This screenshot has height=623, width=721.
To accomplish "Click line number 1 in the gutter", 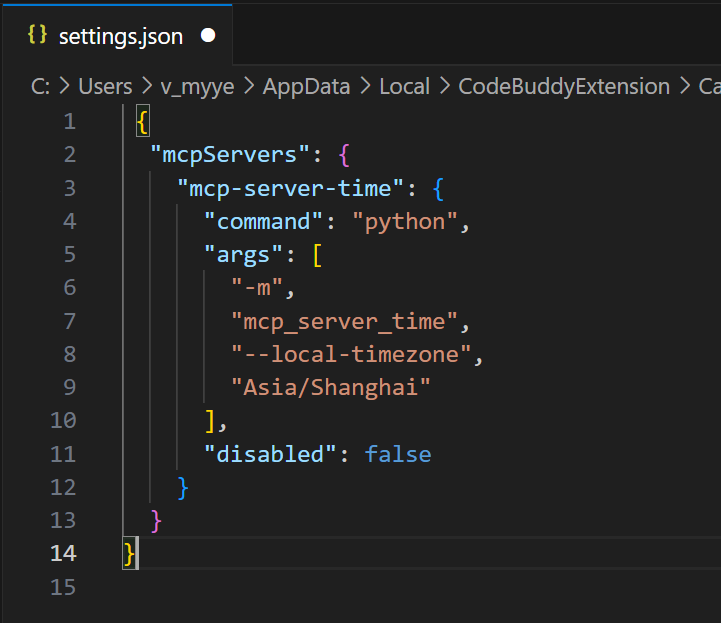I will click(x=68, y=122).
